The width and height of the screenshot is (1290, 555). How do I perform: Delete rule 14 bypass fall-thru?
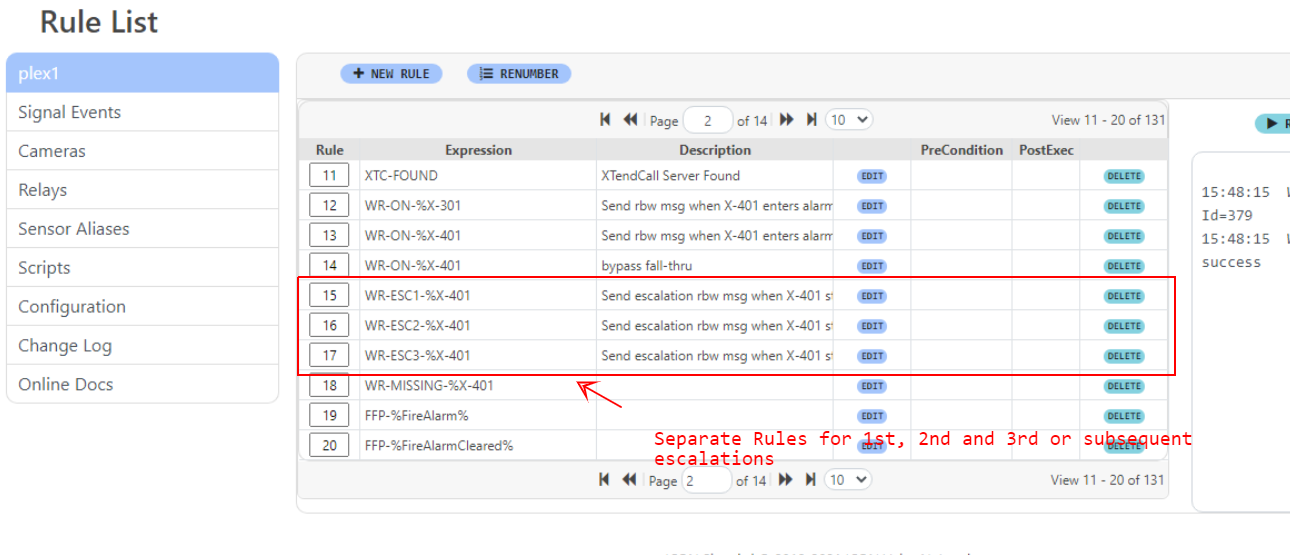pyautogui.click(x=1124, y=266)
